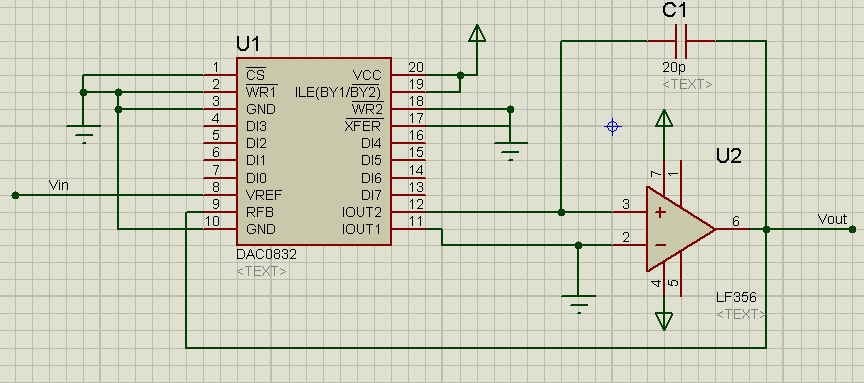Click the blue origin crosshair marker
Screen dimensions: 864x383
[x=613, y=127]
